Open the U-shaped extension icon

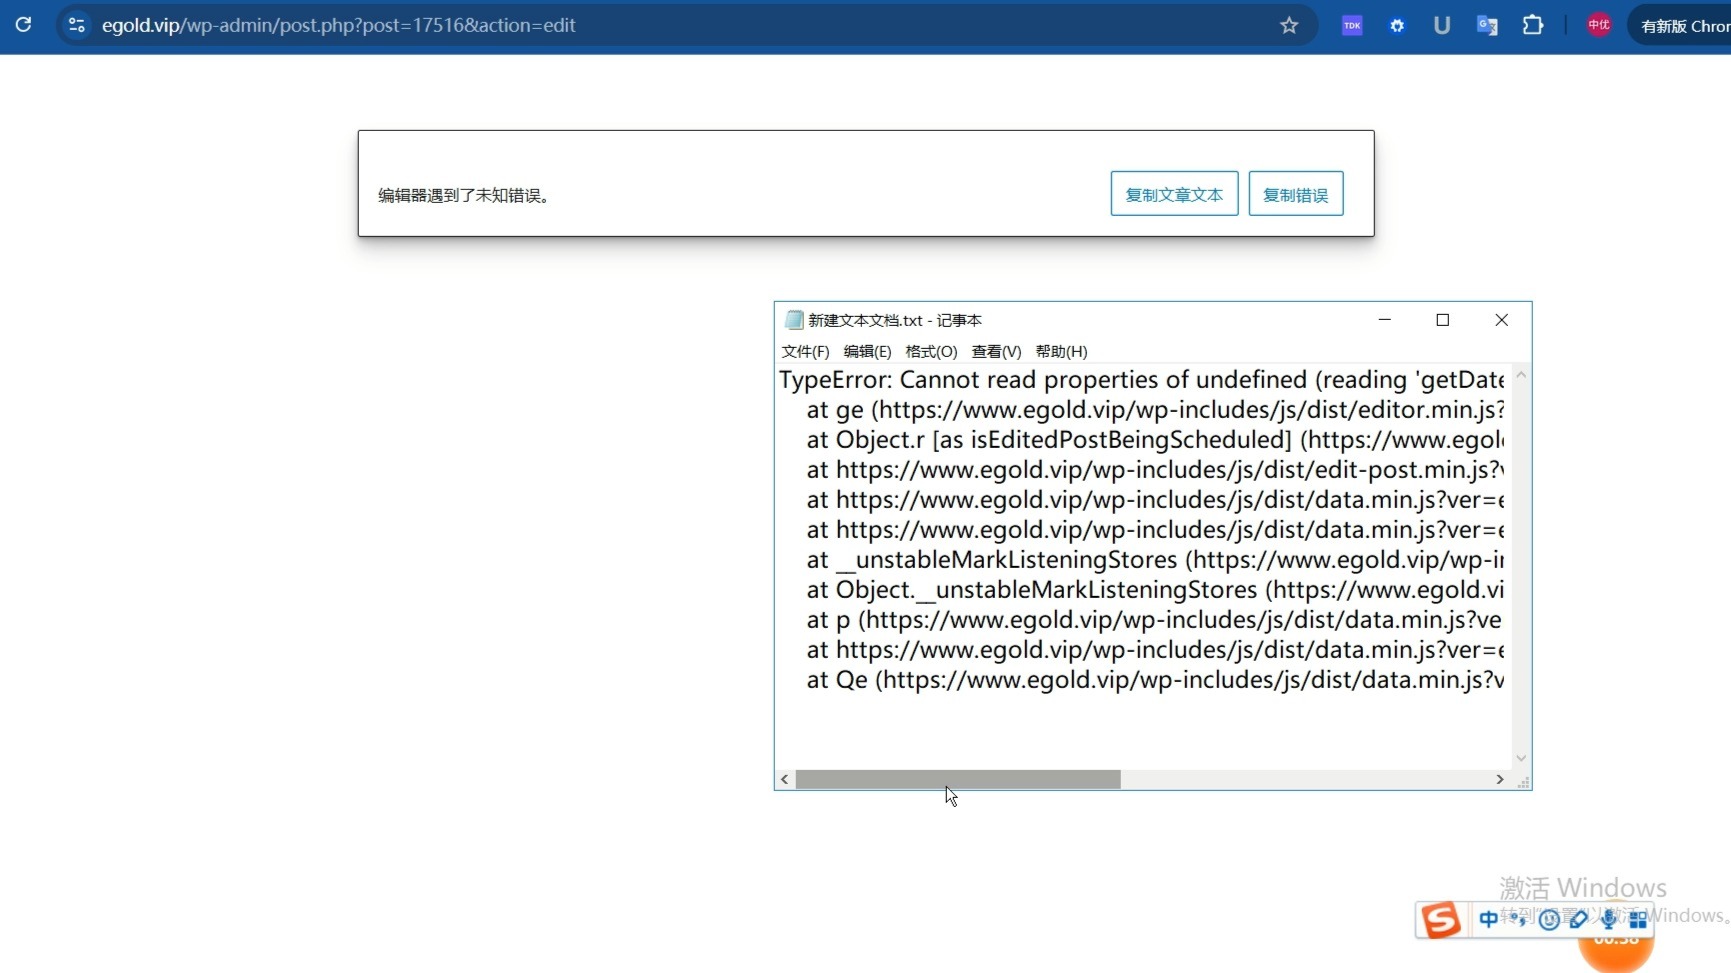click(1441, 25)
